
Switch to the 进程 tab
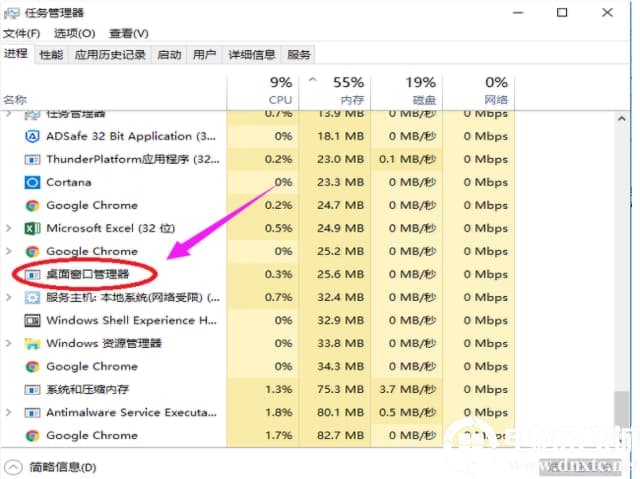point(16,53)
